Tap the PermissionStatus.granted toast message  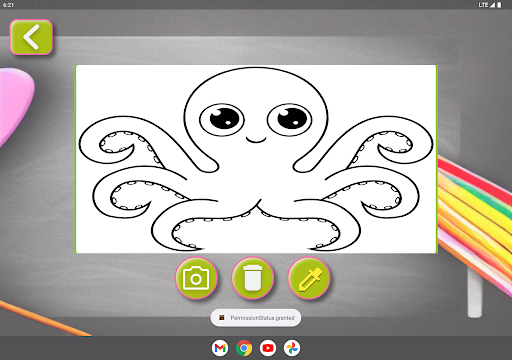point(256,318)
